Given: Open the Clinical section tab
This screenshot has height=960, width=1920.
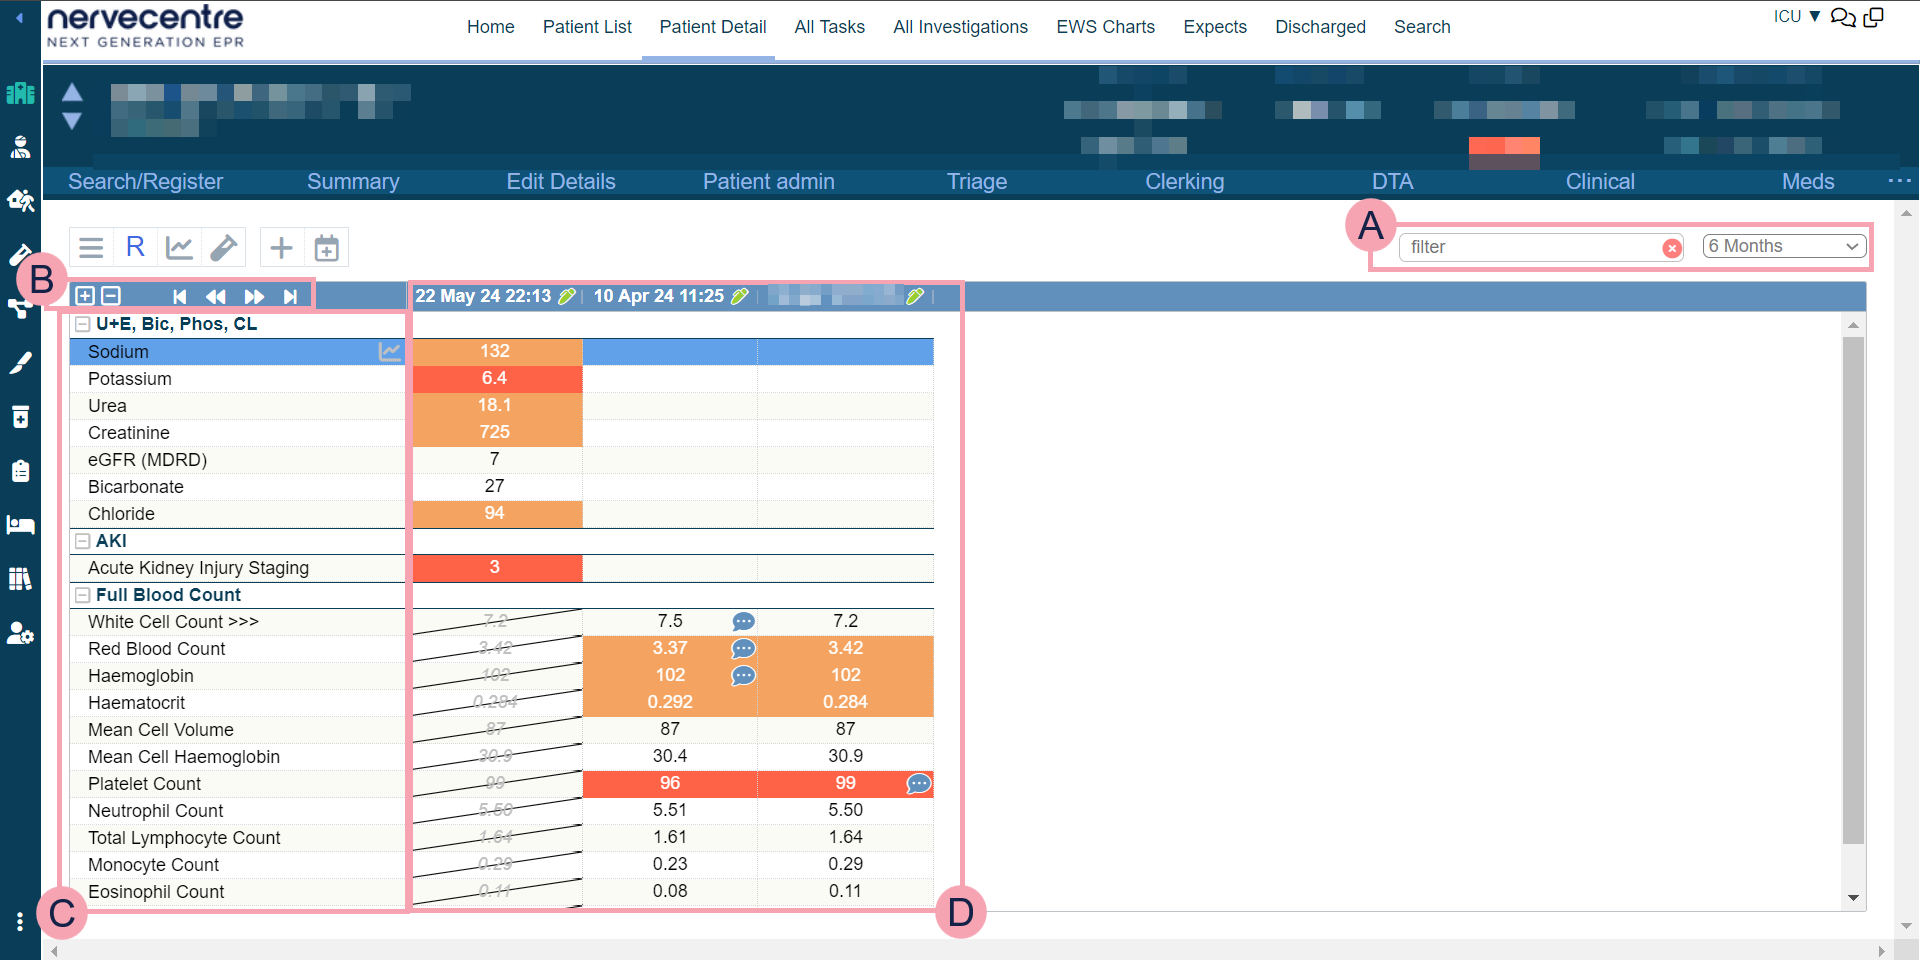Looking at the screenshot, I should (1599, 181).
